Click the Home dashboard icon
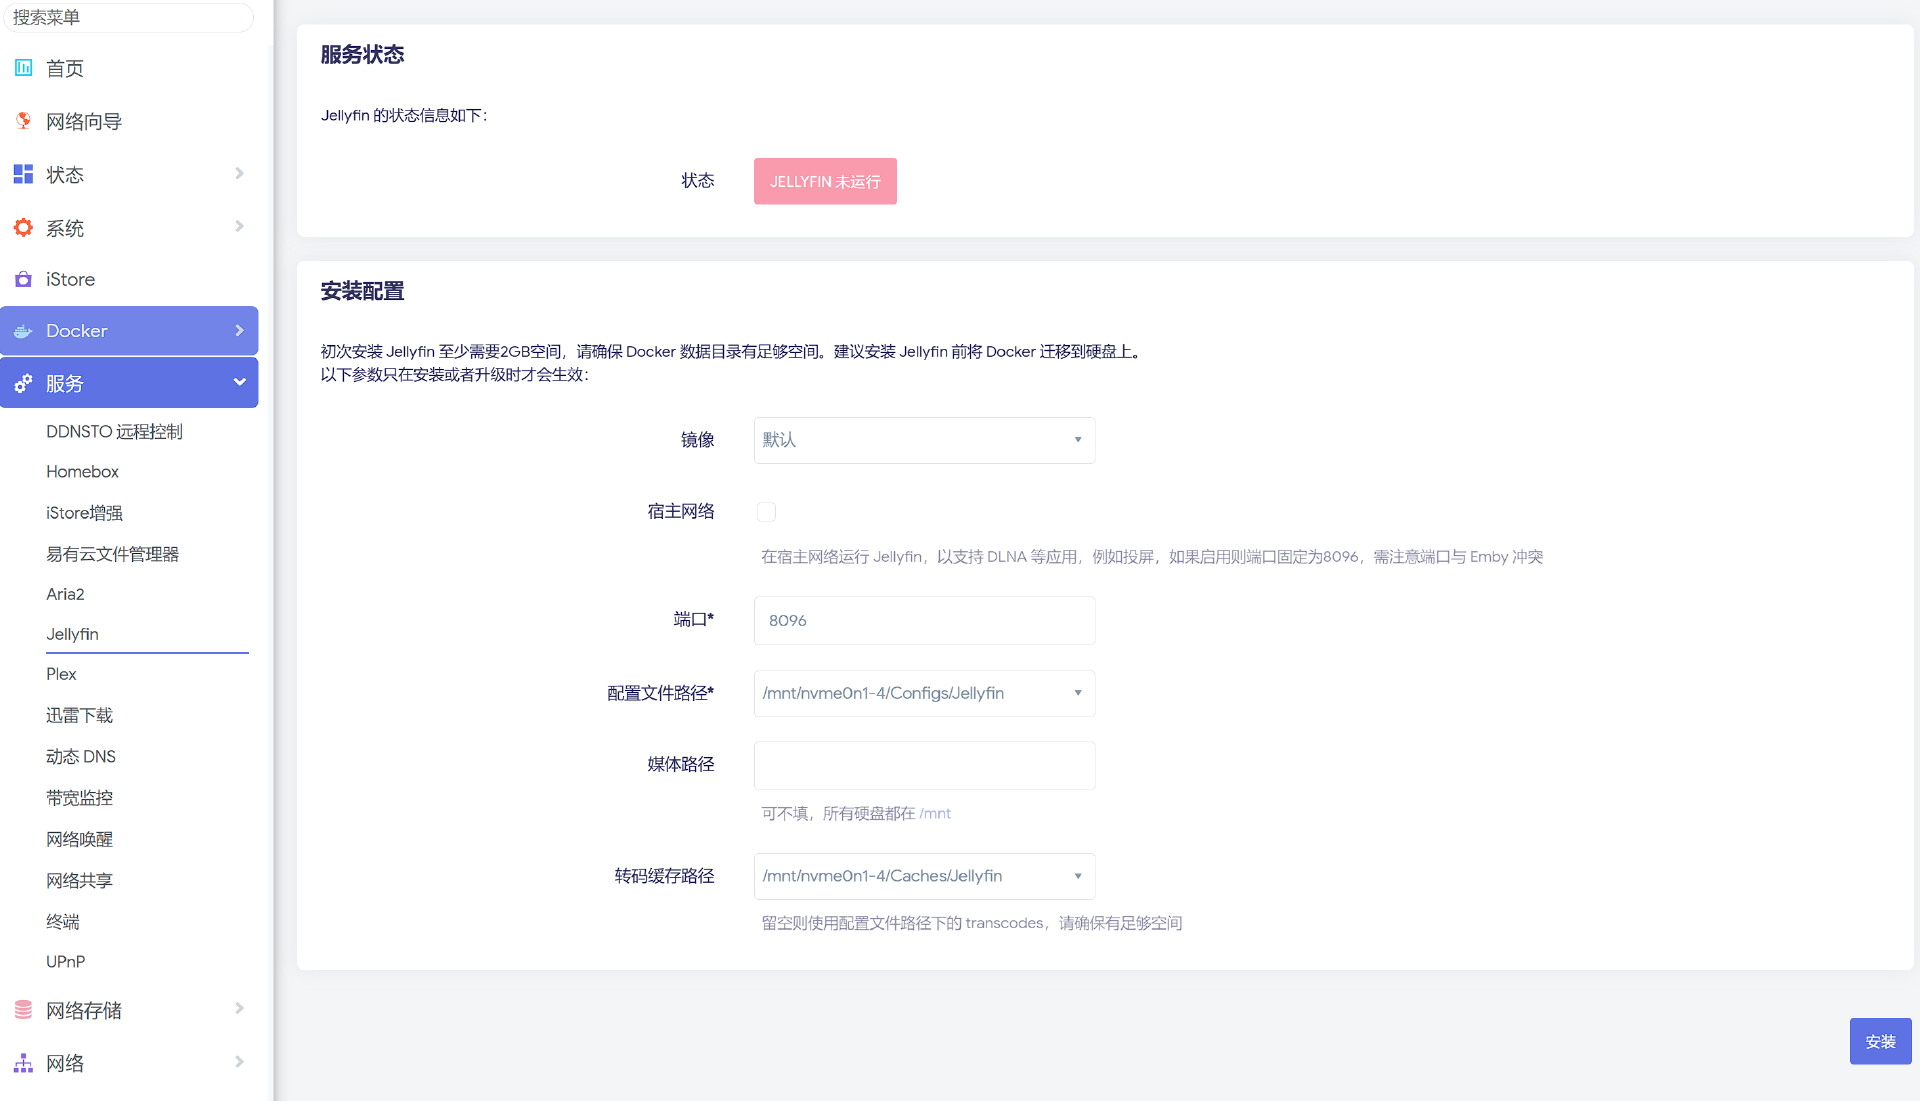Viewport: 1920px width, 1101px height. point(23,68)
